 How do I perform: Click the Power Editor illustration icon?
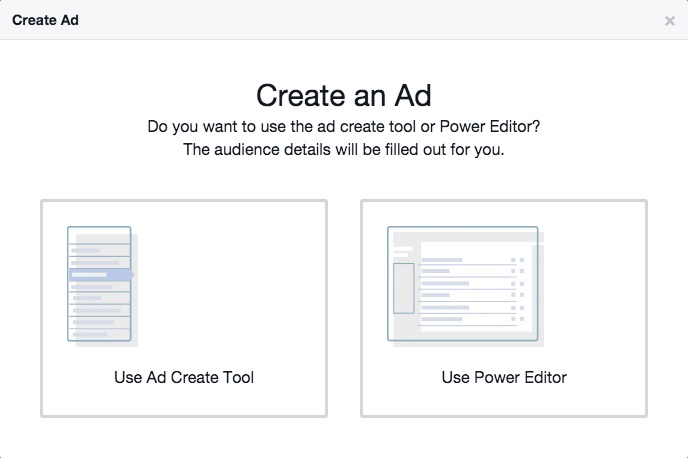point(466,286)
